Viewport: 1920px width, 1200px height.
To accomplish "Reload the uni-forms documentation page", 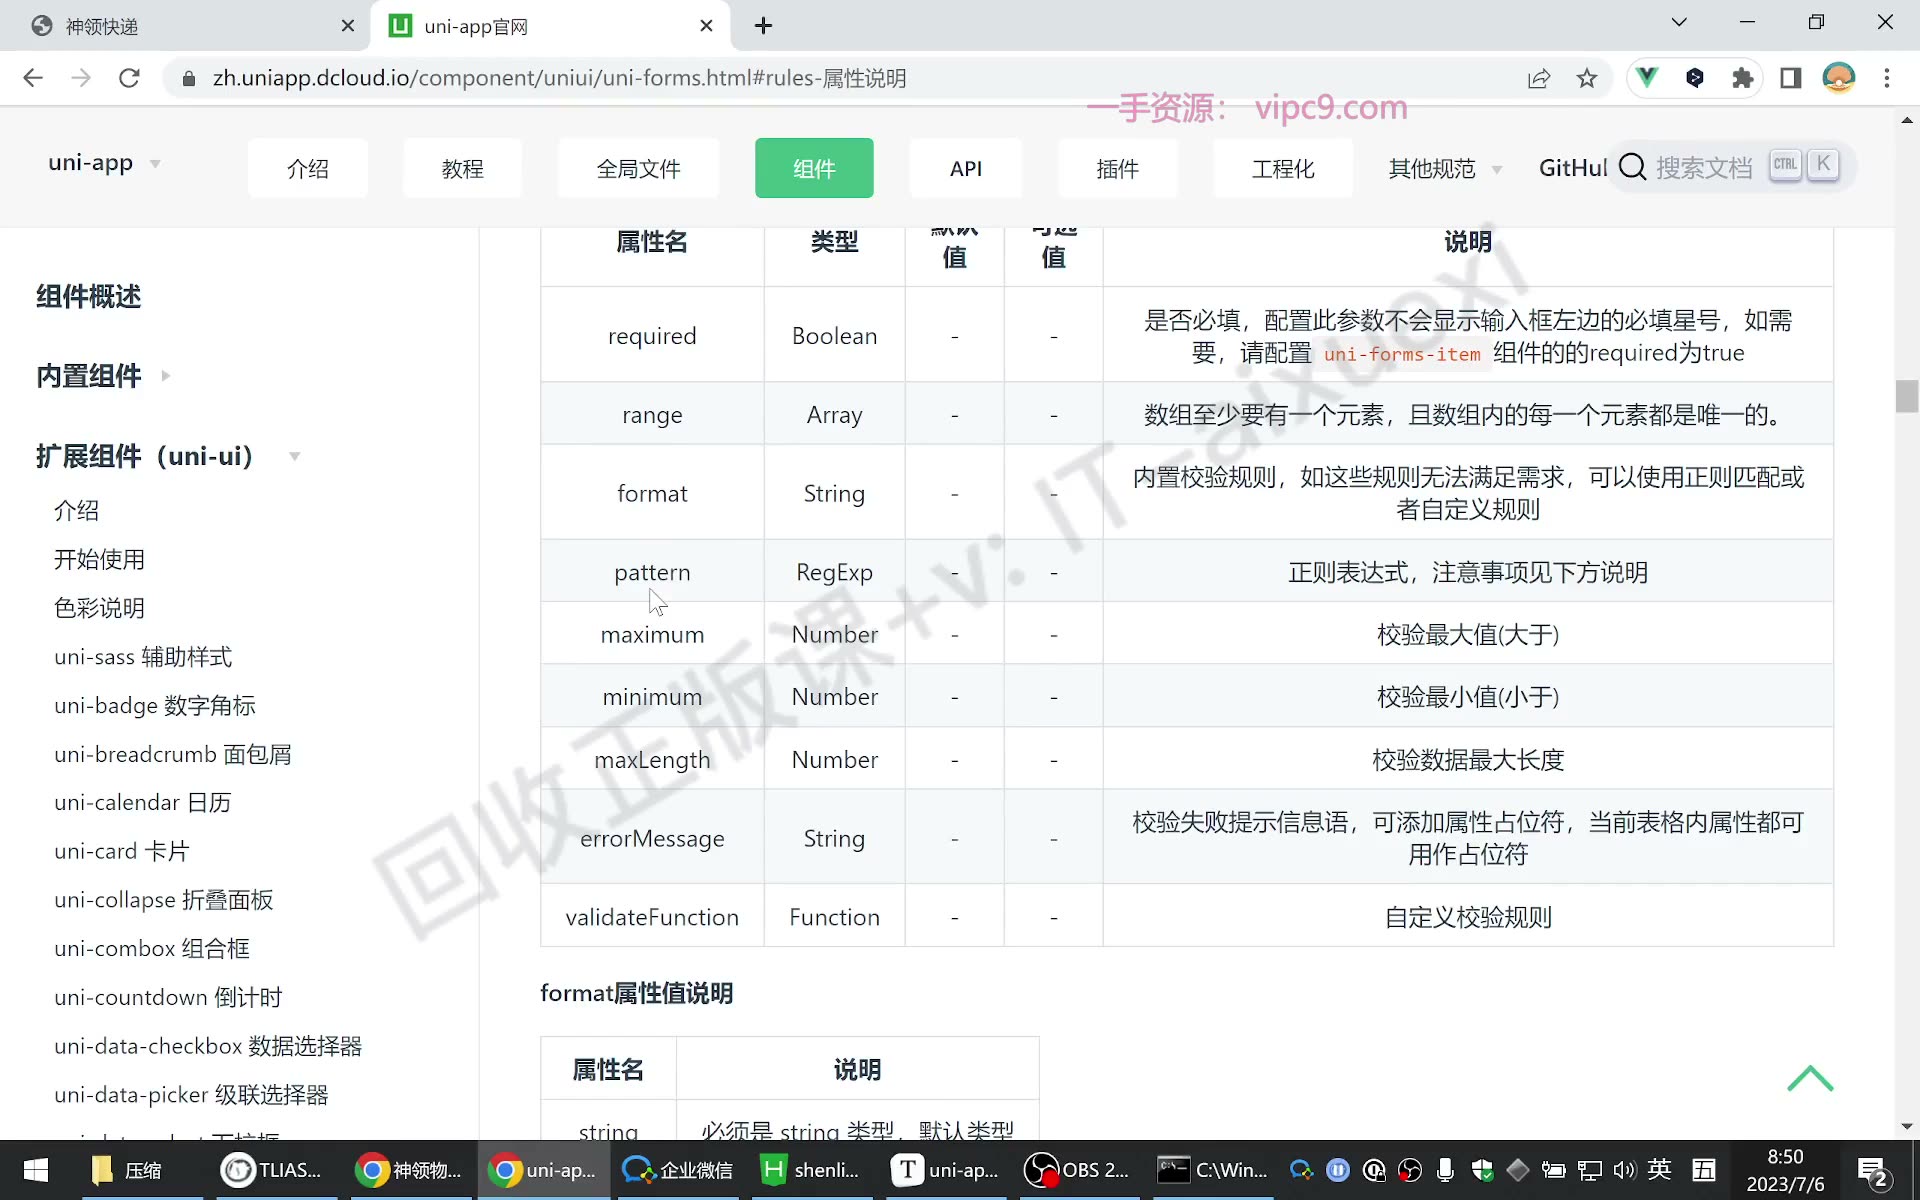I will 129,78.
